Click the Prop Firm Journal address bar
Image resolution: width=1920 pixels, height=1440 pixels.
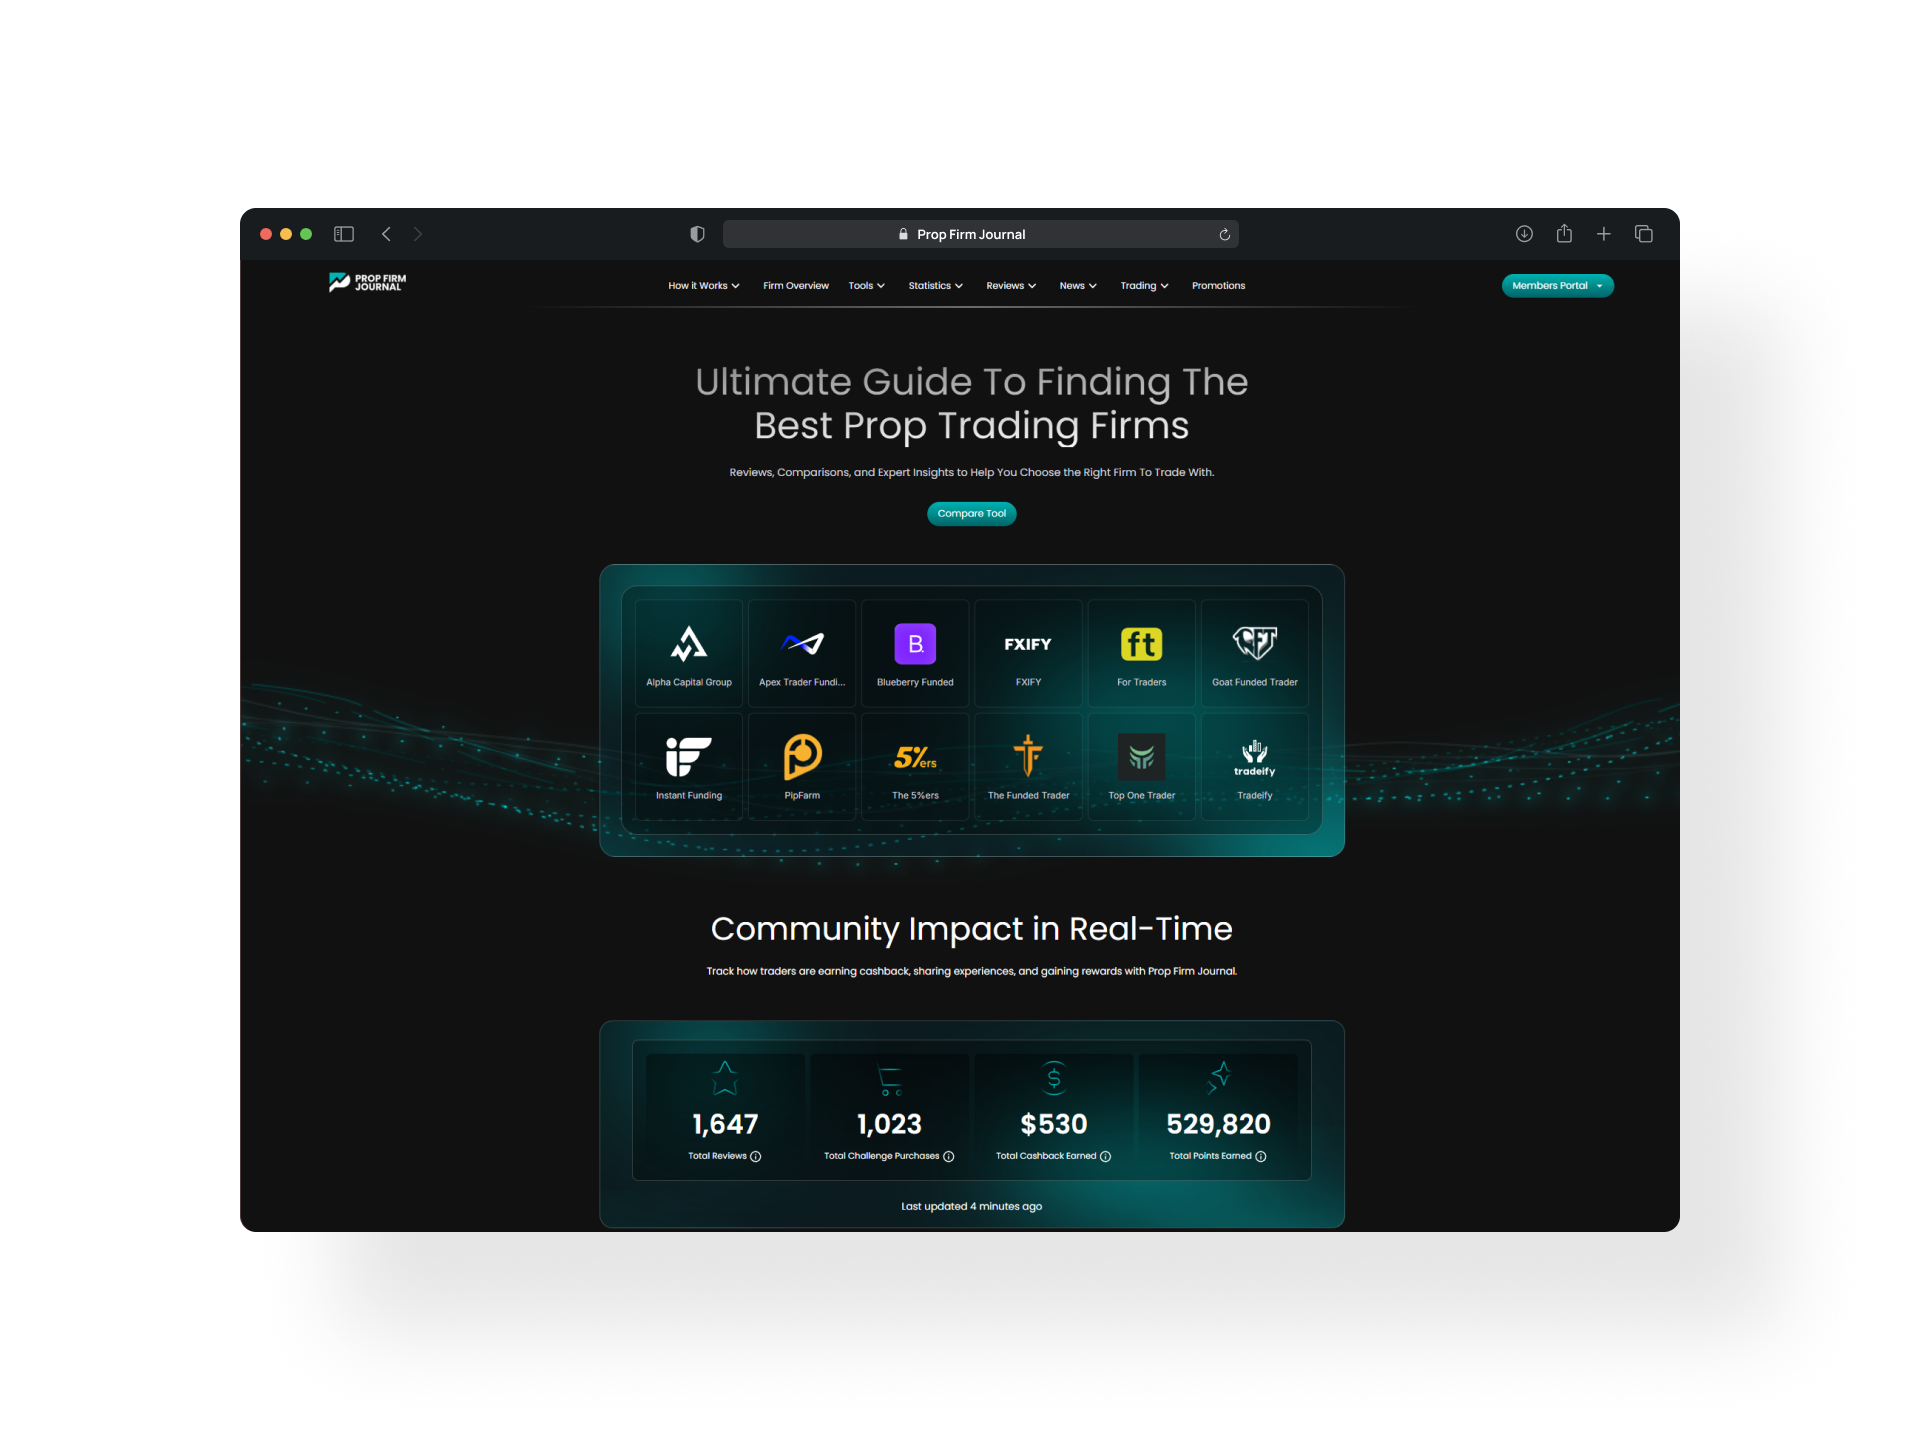click(981, 234)
